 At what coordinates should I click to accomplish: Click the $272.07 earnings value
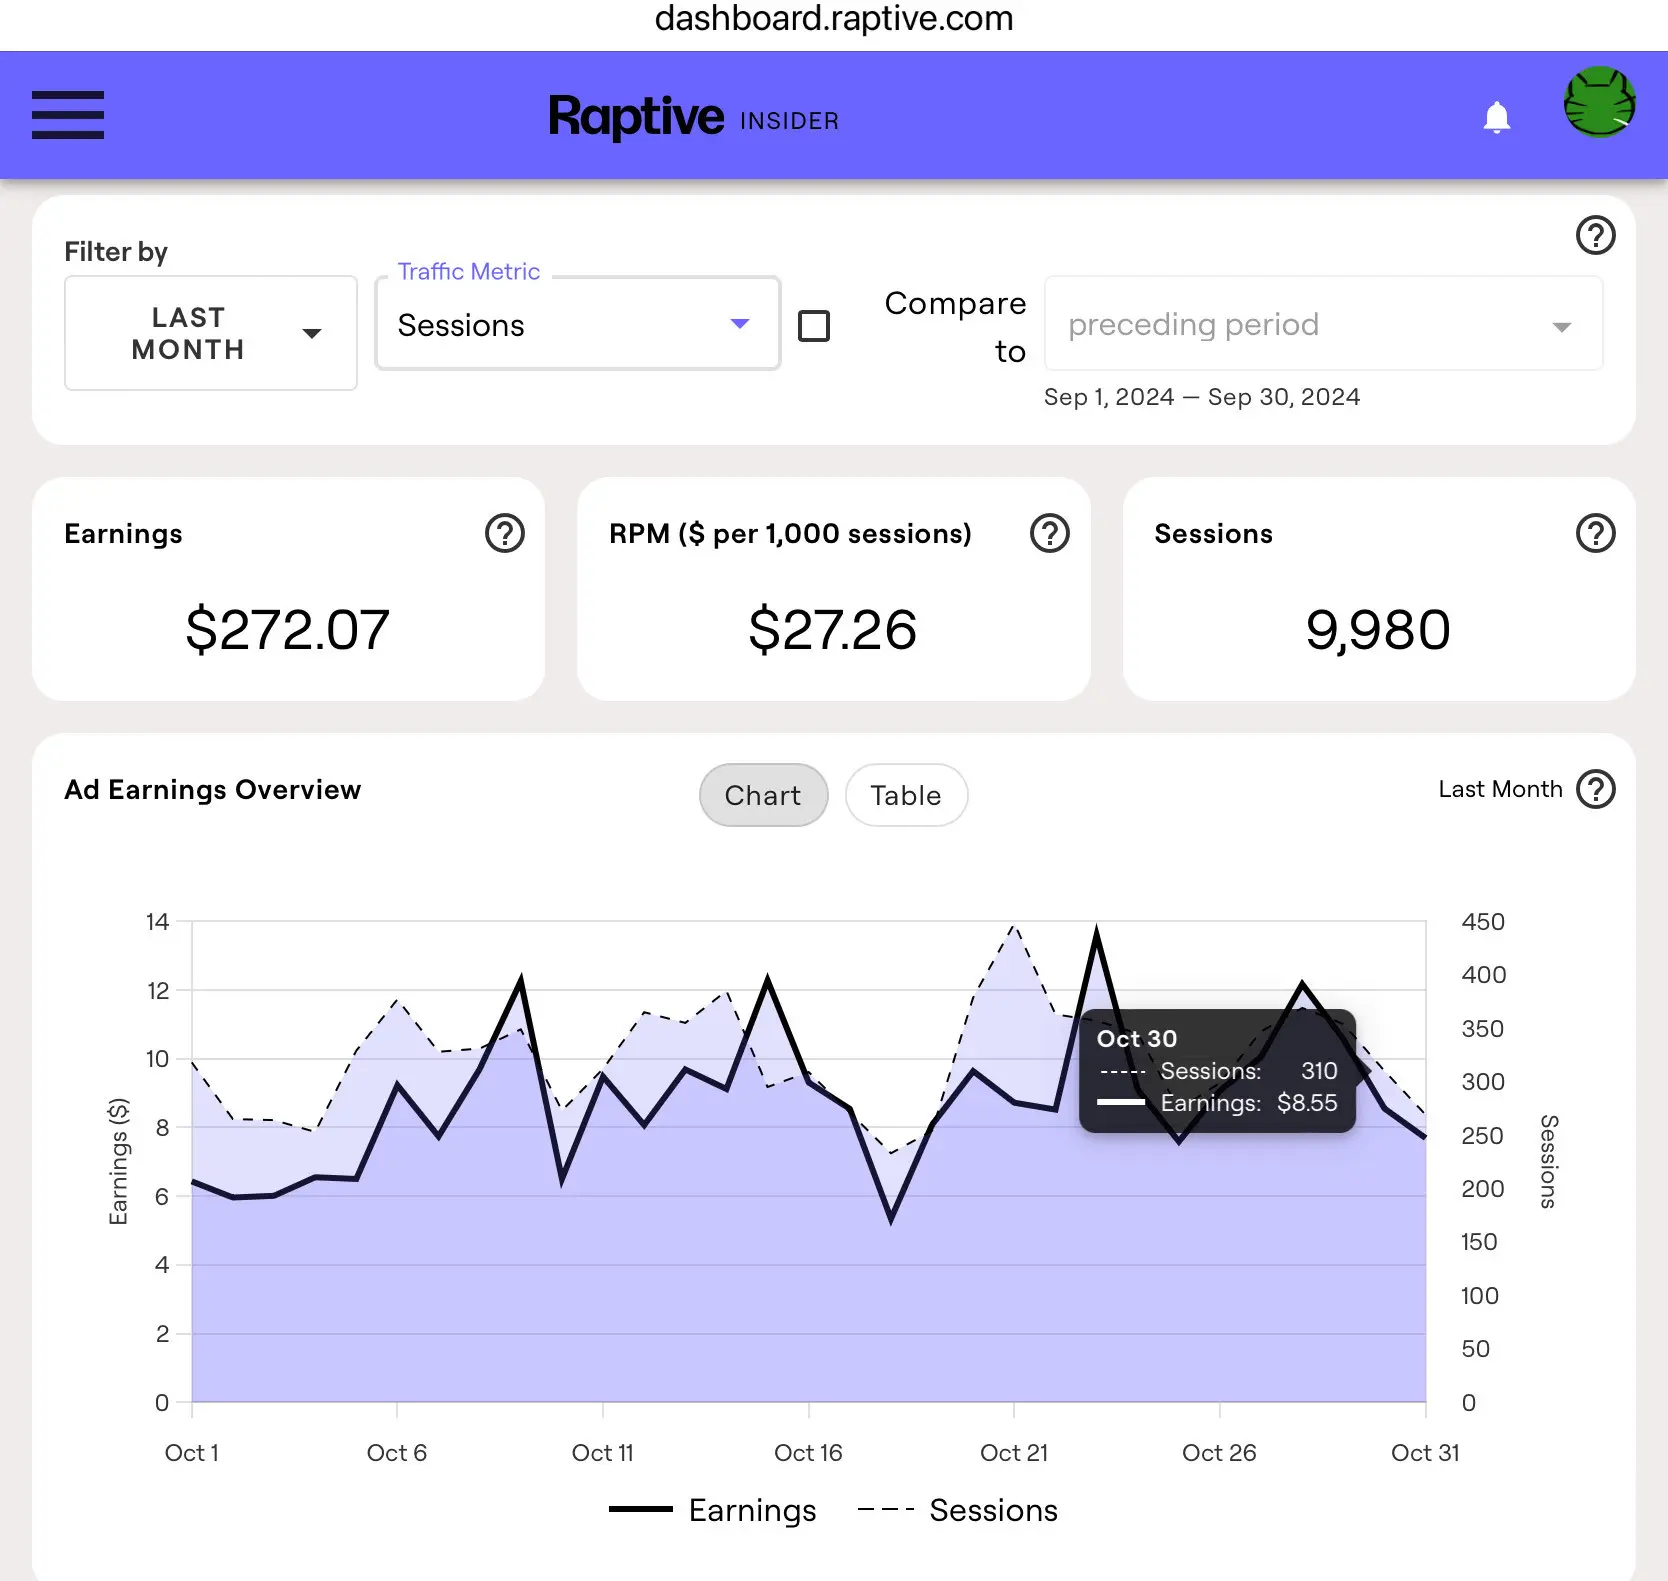click(x=288, y=630)
